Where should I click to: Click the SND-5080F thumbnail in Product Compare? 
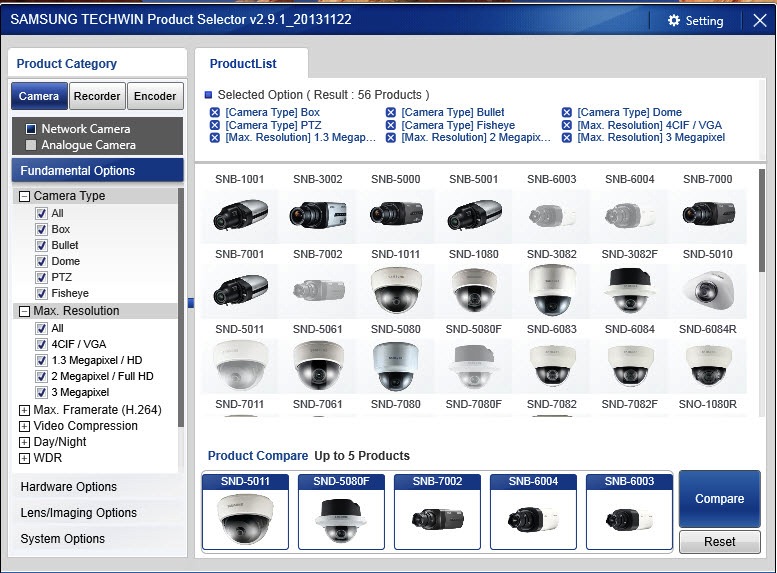(339, 517)
